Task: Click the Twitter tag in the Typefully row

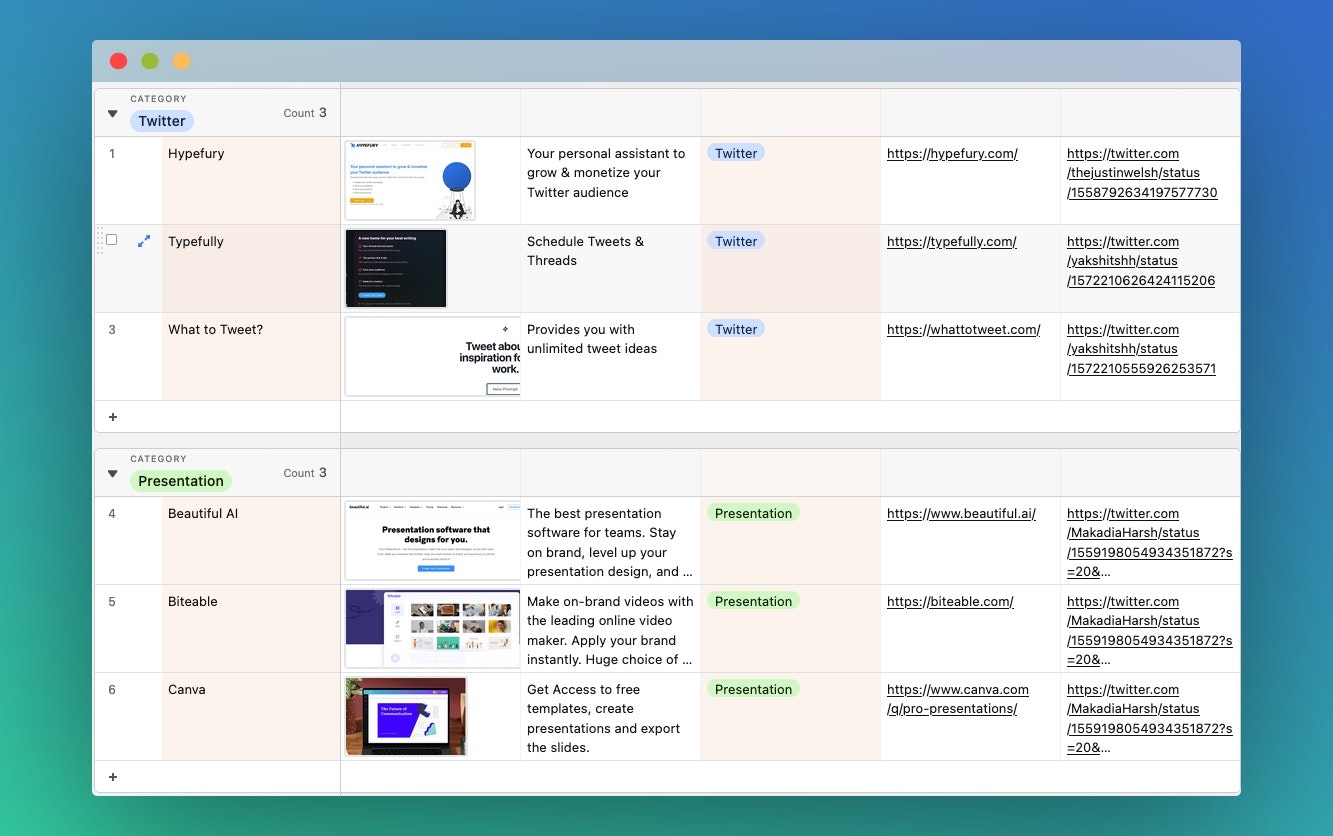Action: click(x=736, y=241)
